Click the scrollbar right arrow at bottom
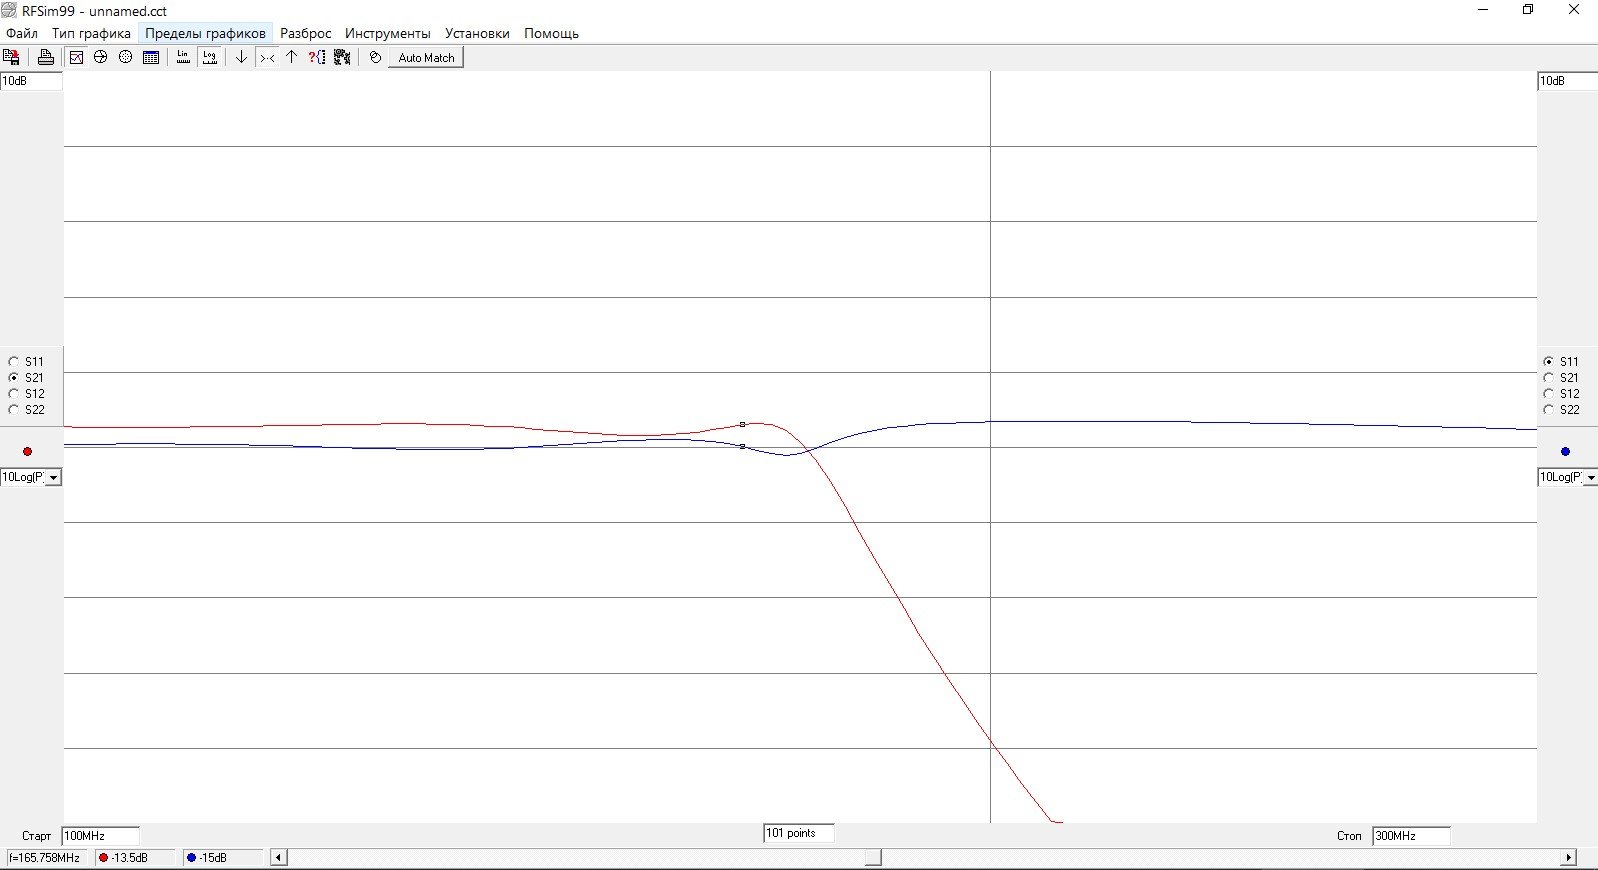Image resolution: width=1598 pixels, height=870 pixels. coord(1568,858)
